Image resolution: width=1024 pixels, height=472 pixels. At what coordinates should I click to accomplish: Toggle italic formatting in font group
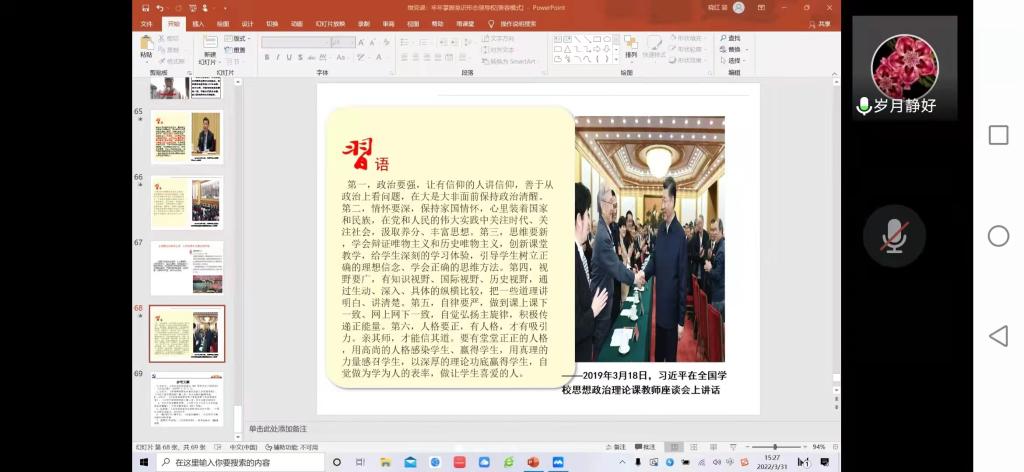(279, 58)
